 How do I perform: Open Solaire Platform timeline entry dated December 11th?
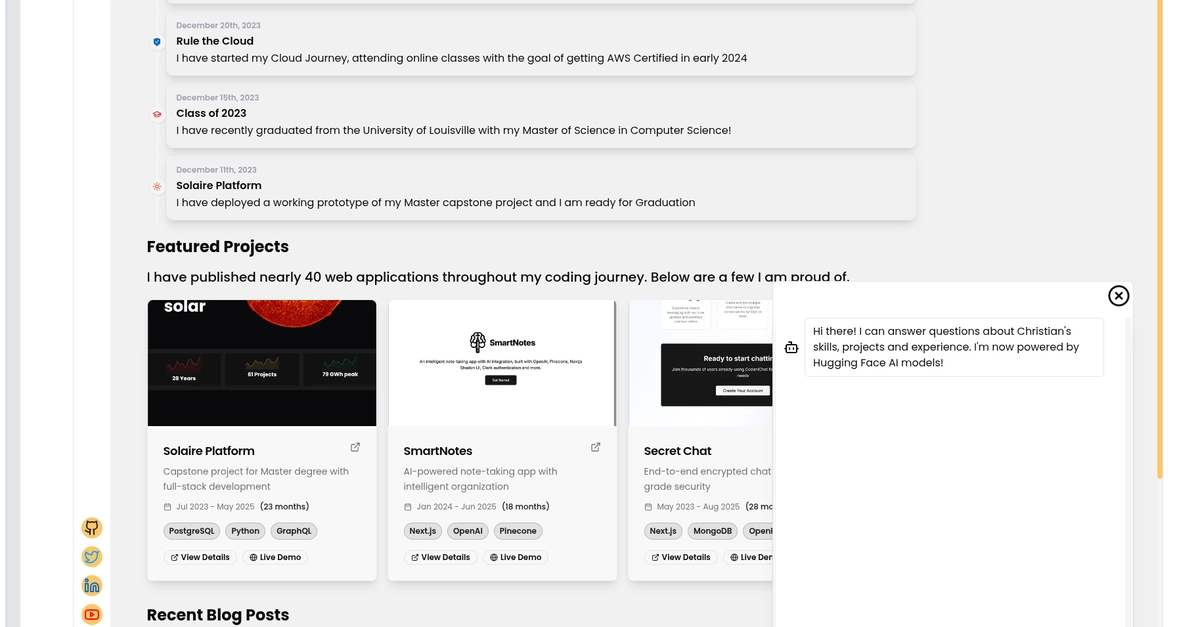[541, 188]
